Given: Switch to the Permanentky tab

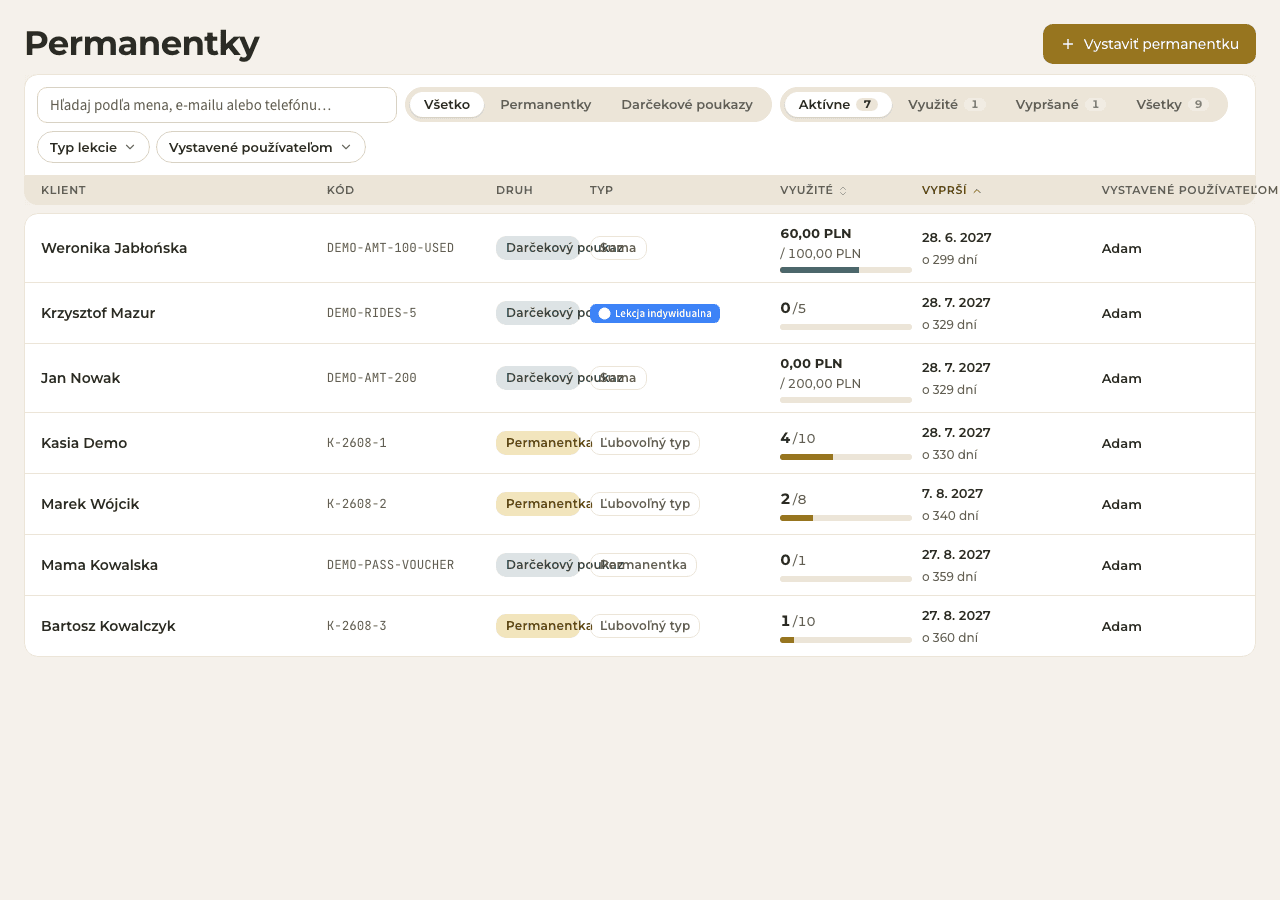Looking at the screenshot, I should pyautogui.click(x=546, y=104).
